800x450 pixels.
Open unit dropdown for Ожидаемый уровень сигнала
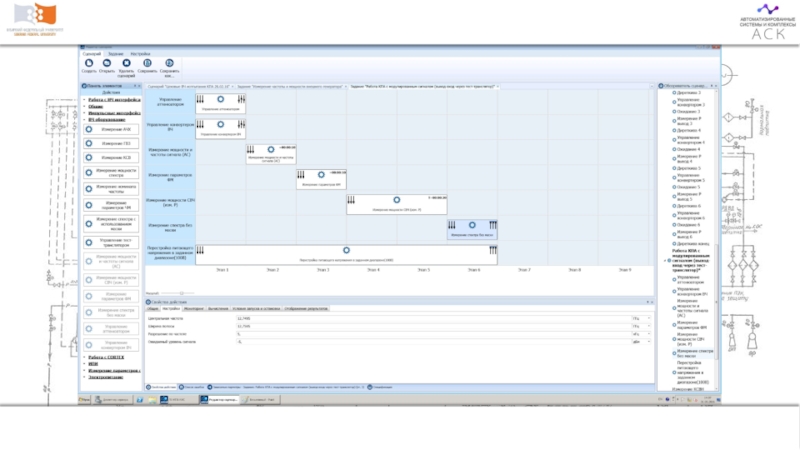coord(649,342)
